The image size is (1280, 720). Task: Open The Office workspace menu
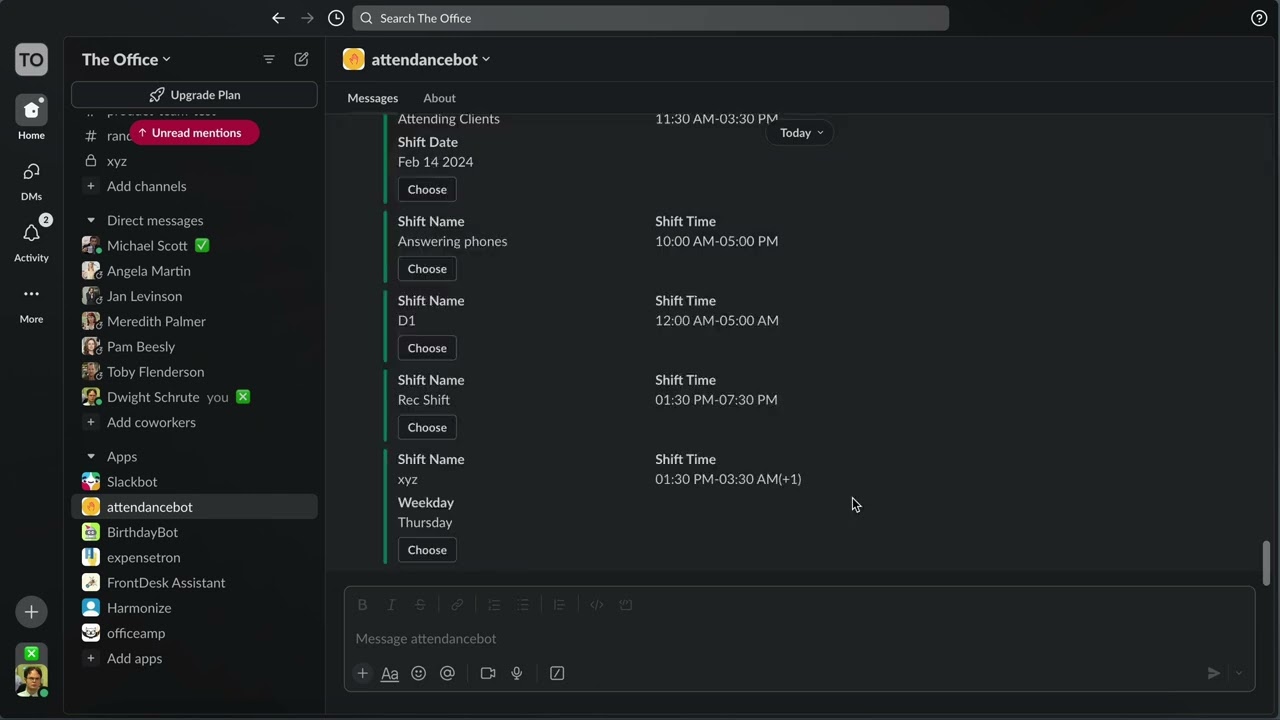[x=126, y=59]
